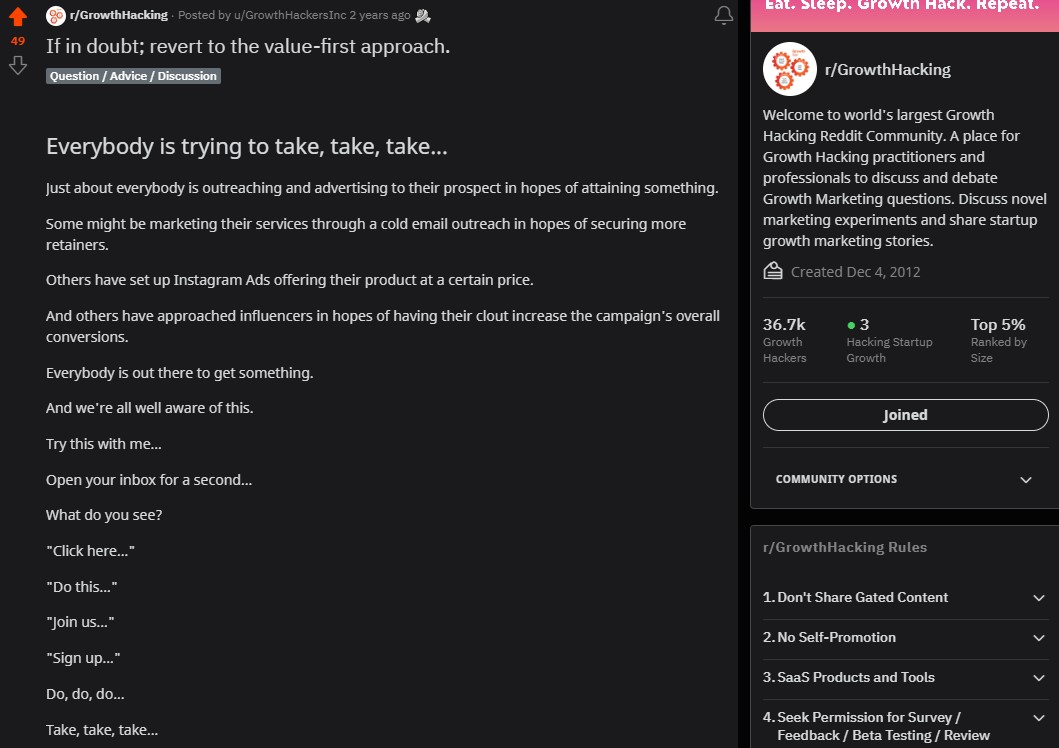Click the post title text

(x=247, y=47)
